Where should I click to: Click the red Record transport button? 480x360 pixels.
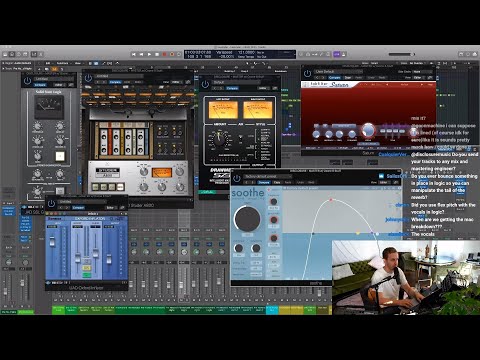click(x=164, y=54)
